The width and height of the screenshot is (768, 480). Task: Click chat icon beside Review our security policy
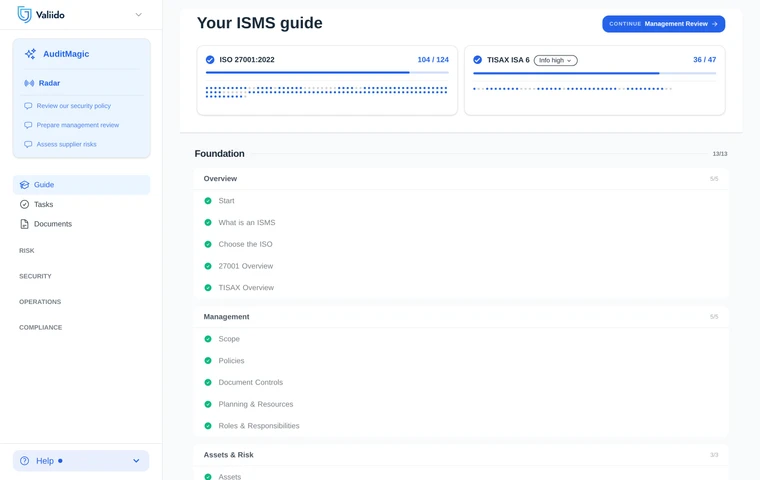(28, 106)
